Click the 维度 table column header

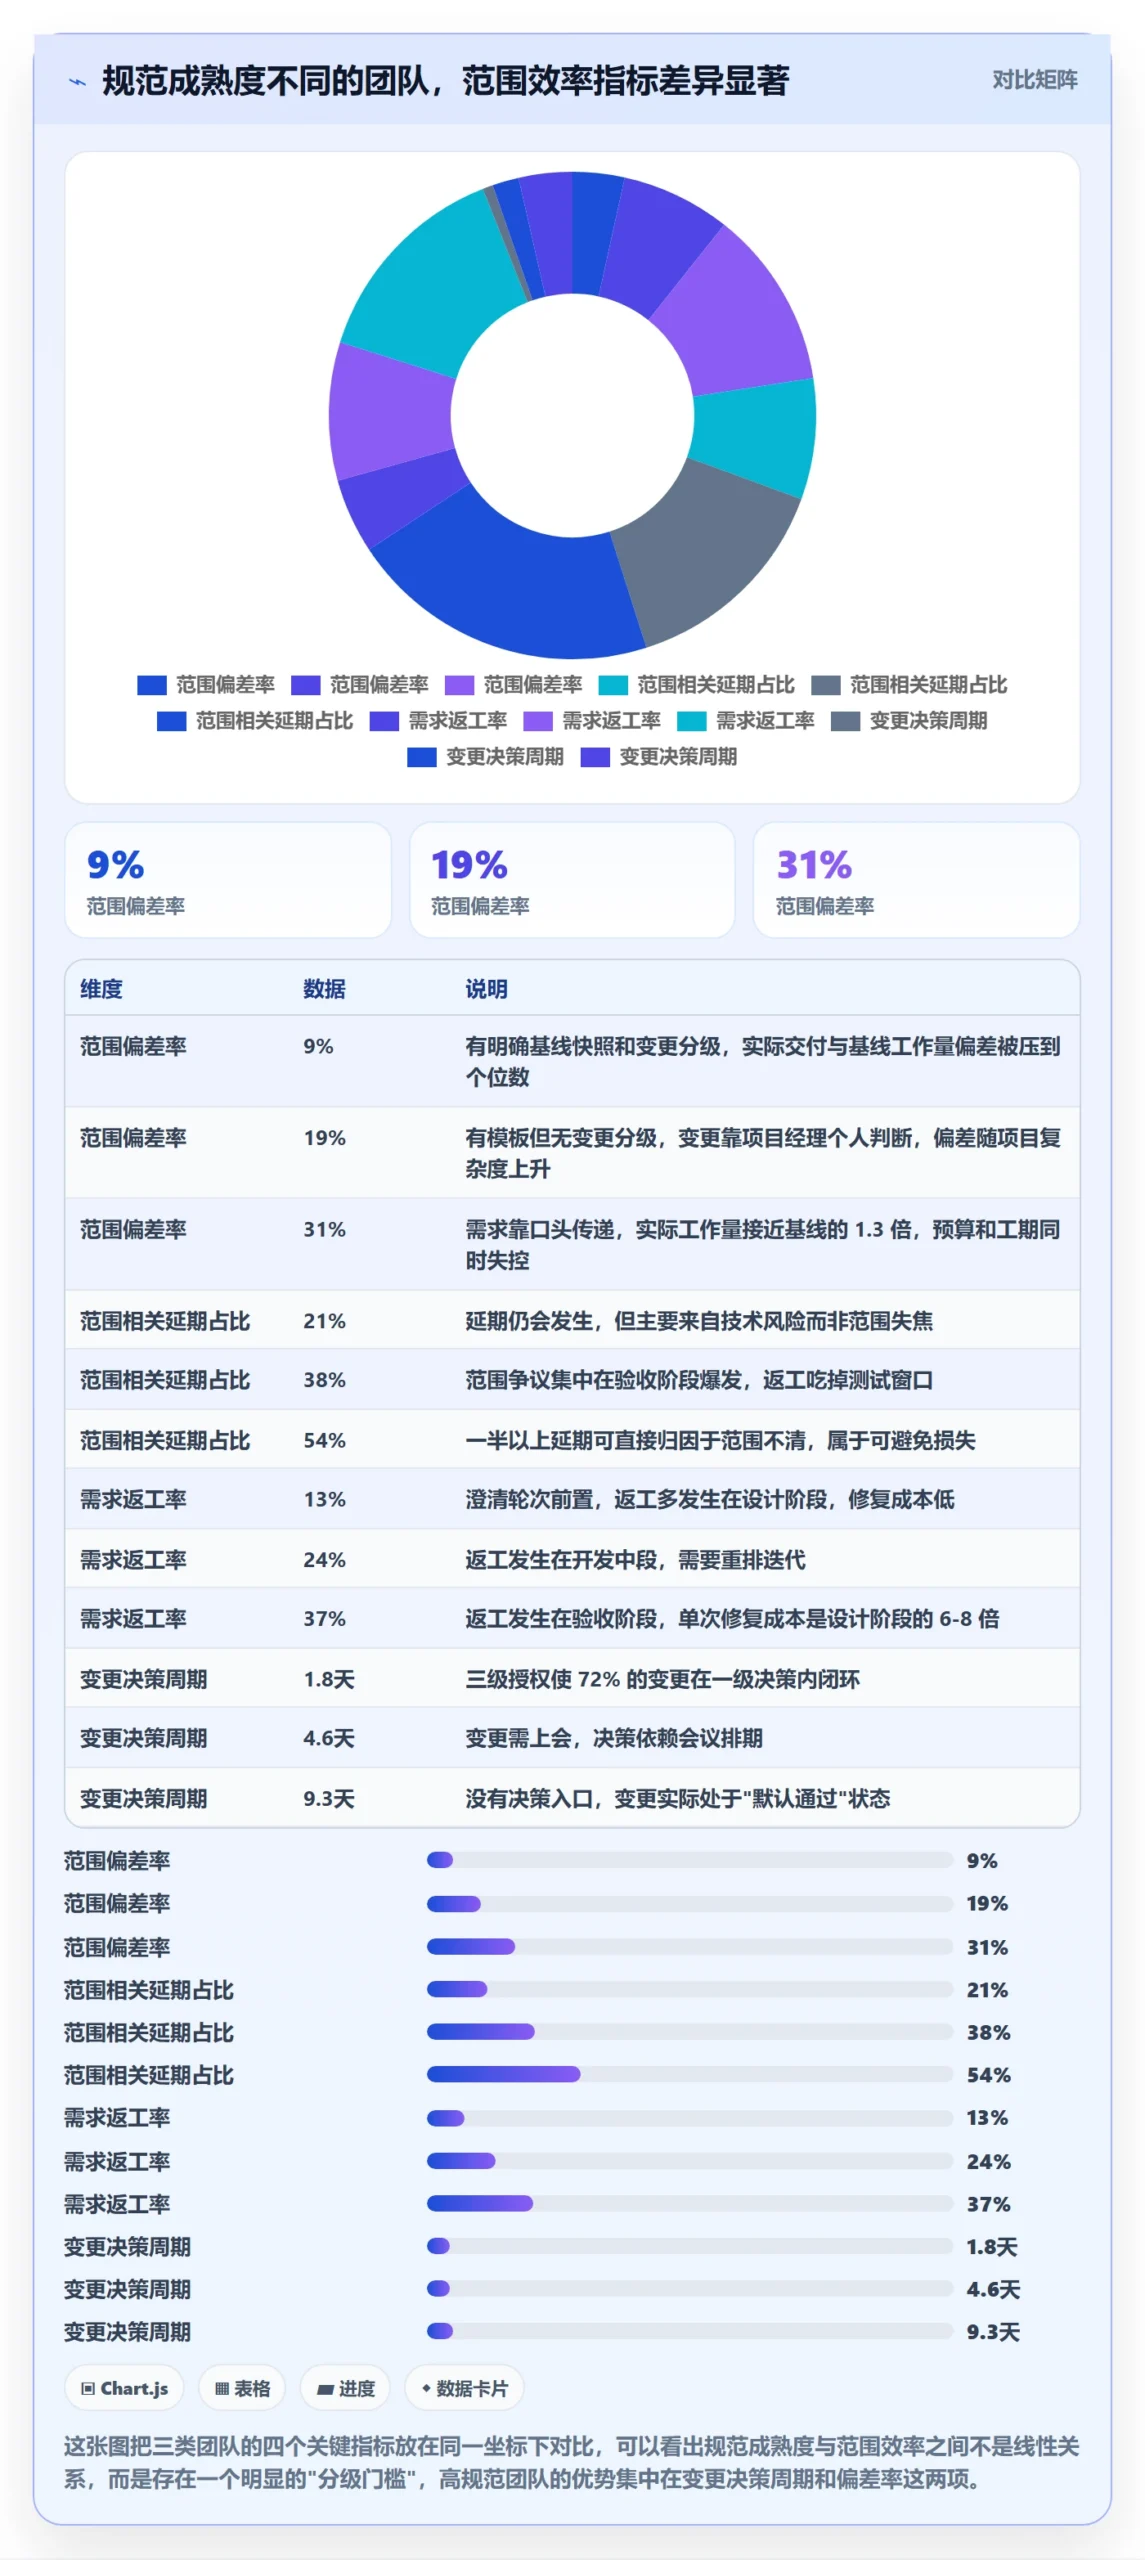click(x=101, y=989)
